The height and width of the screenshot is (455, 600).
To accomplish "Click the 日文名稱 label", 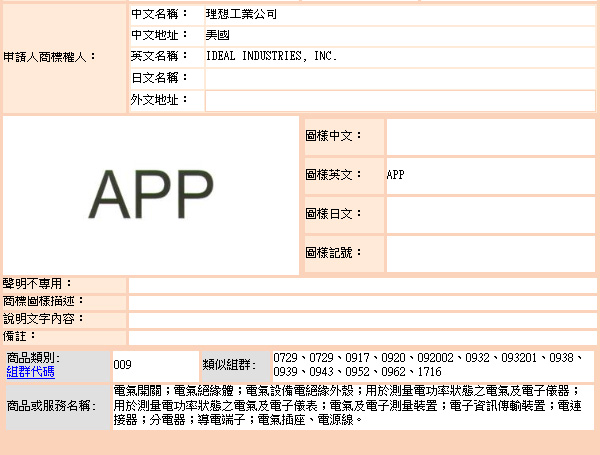I will (x=159, y=78).
